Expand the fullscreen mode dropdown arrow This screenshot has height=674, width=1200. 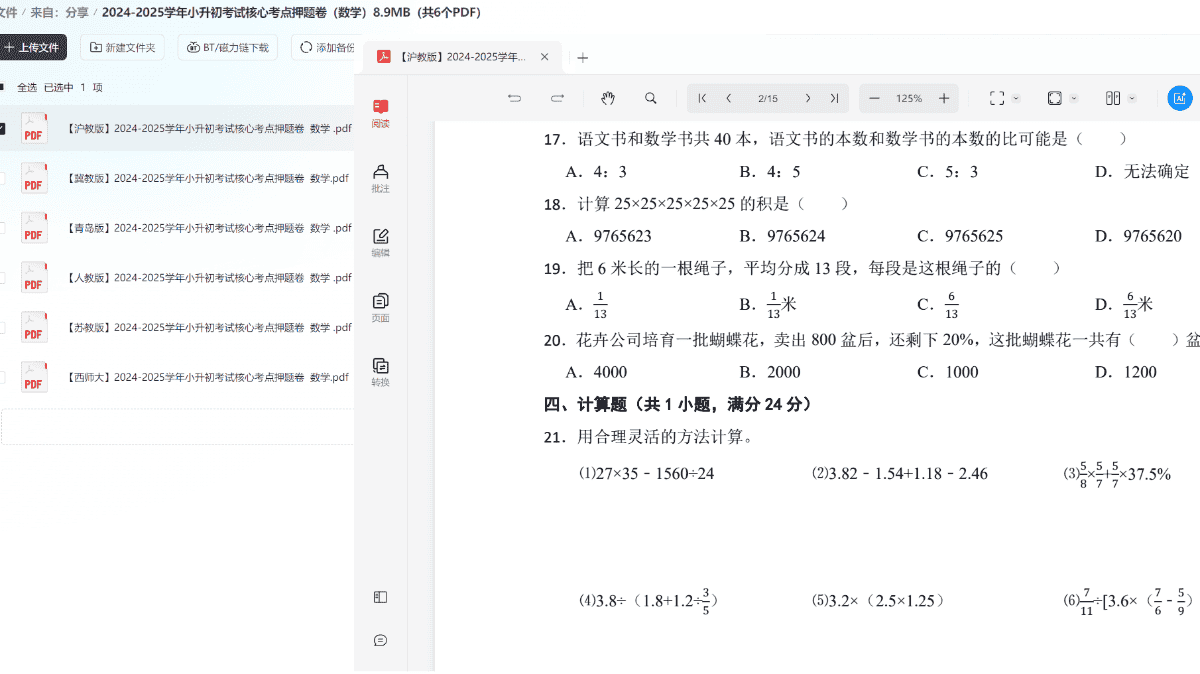coord(1016,98)
